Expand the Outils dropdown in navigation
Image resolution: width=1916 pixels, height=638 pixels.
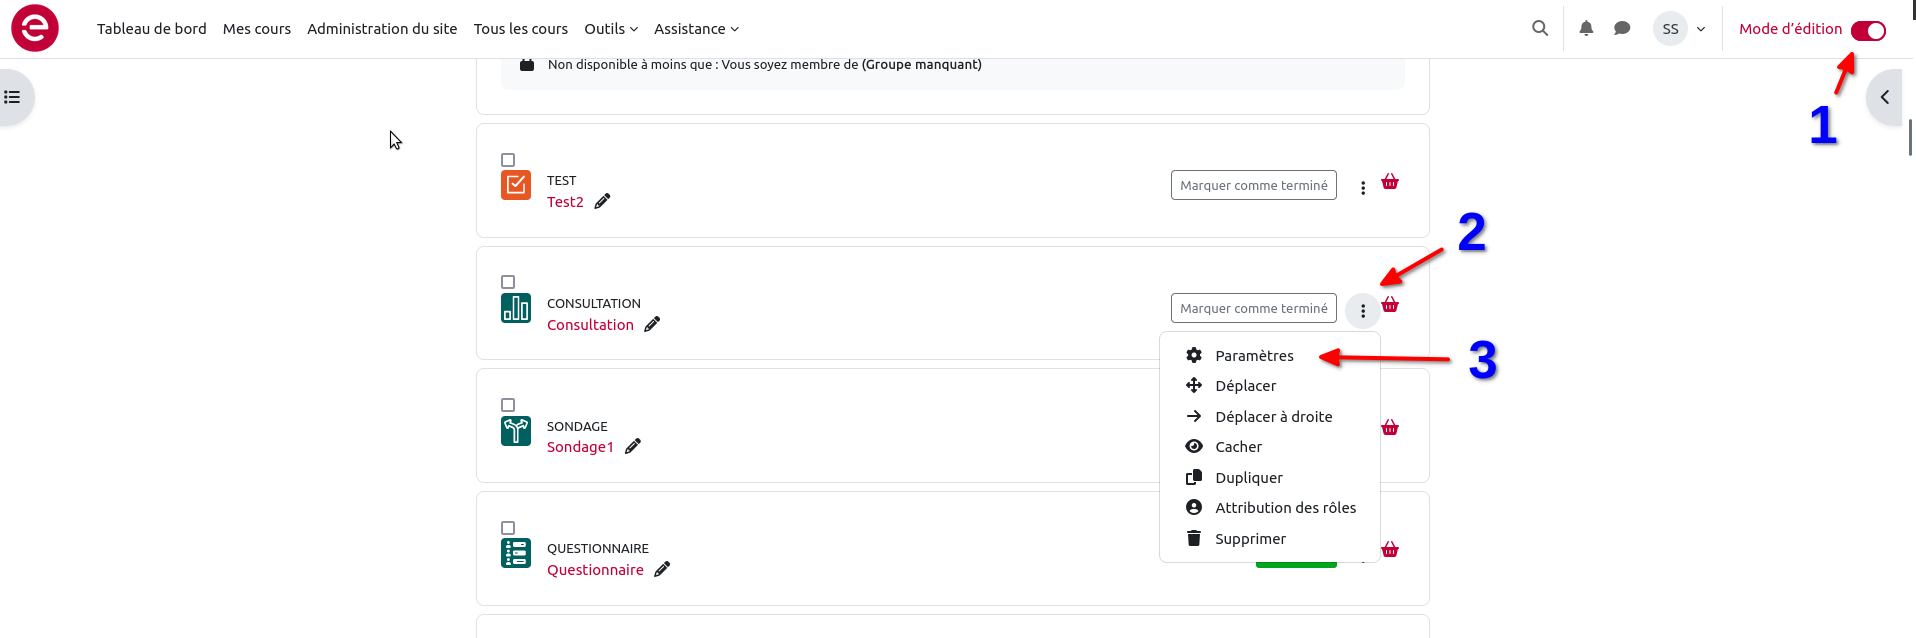point(610,29)
